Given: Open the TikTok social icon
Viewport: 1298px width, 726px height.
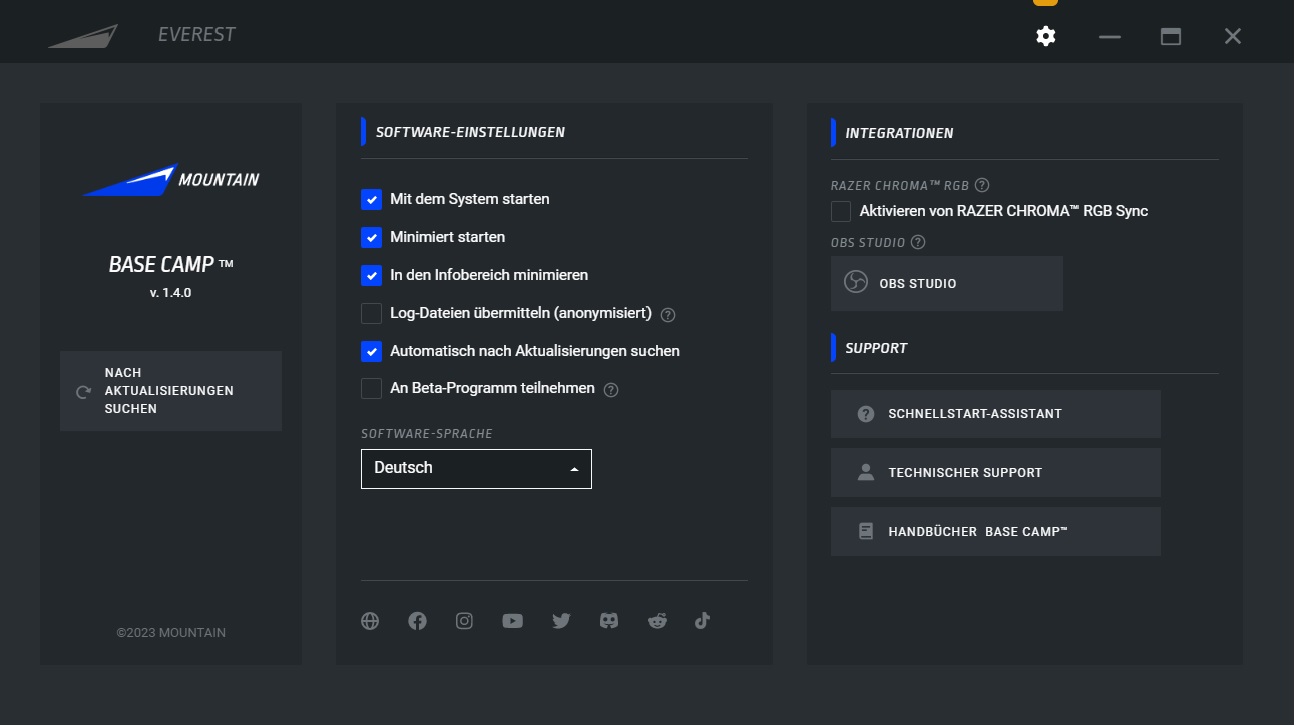Looking at the screenshot, I should click(702, 621).
